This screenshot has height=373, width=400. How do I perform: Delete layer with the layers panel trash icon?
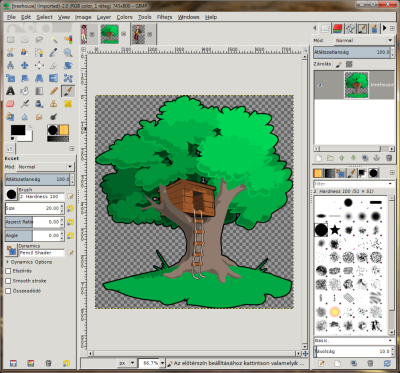point(389,158)
